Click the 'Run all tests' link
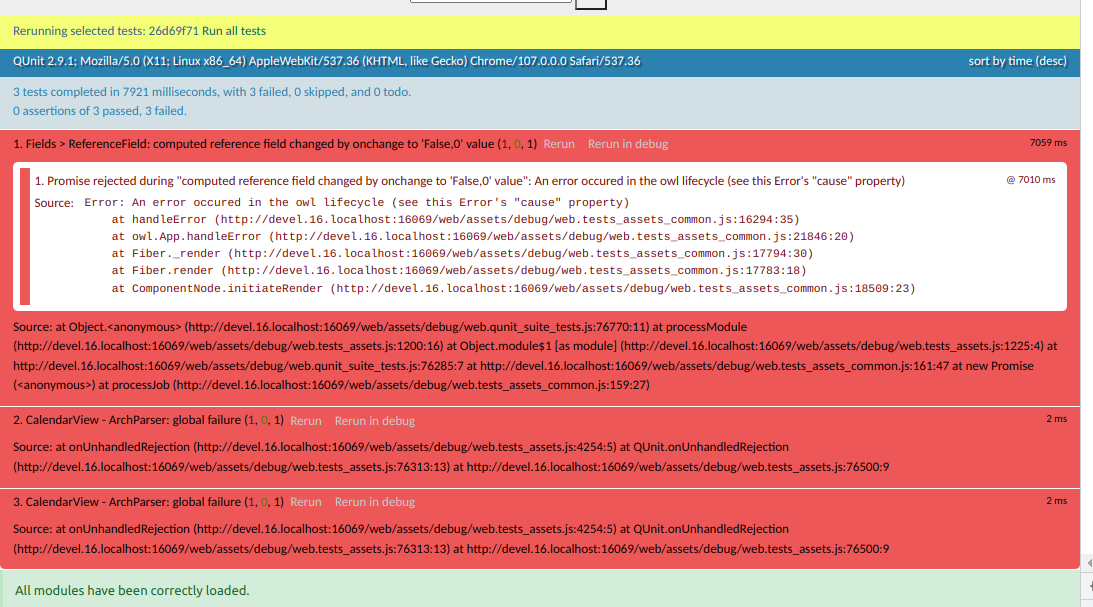 pos(234,31)
